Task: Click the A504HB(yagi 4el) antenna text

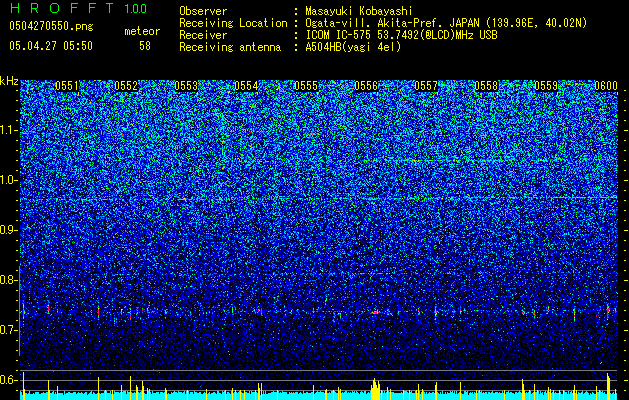Action: click(x=353, y=47)
